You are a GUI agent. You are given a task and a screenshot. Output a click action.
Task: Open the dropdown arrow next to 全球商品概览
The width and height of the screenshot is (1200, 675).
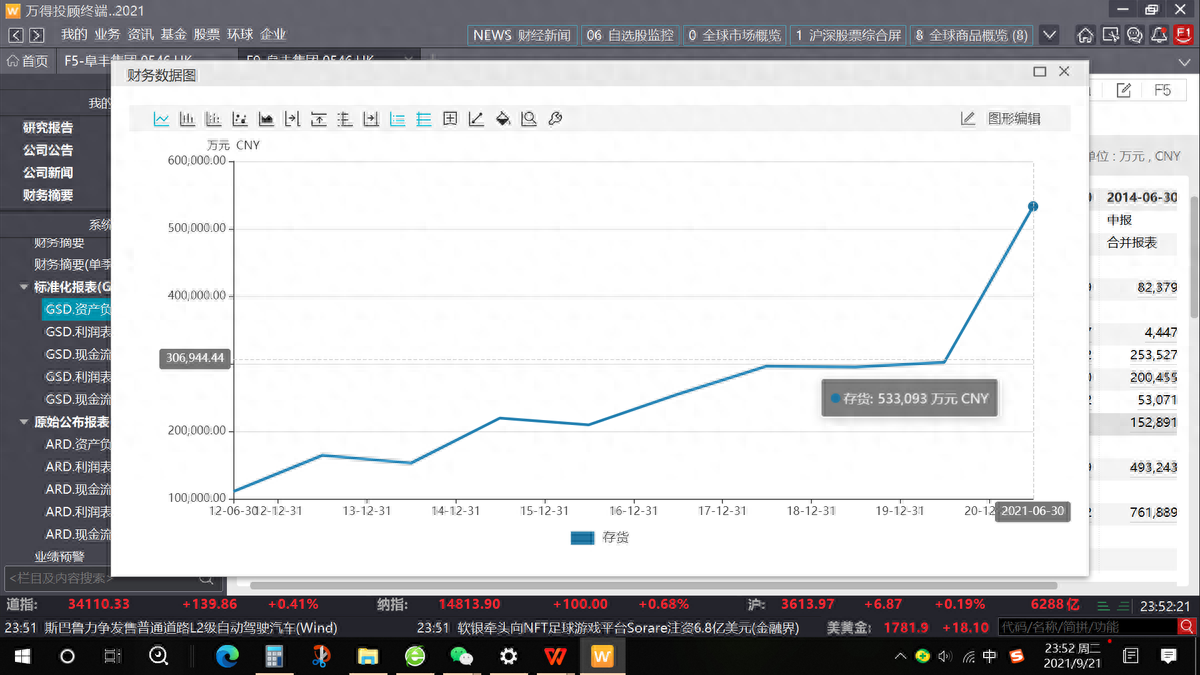(x=1049, y=35)
